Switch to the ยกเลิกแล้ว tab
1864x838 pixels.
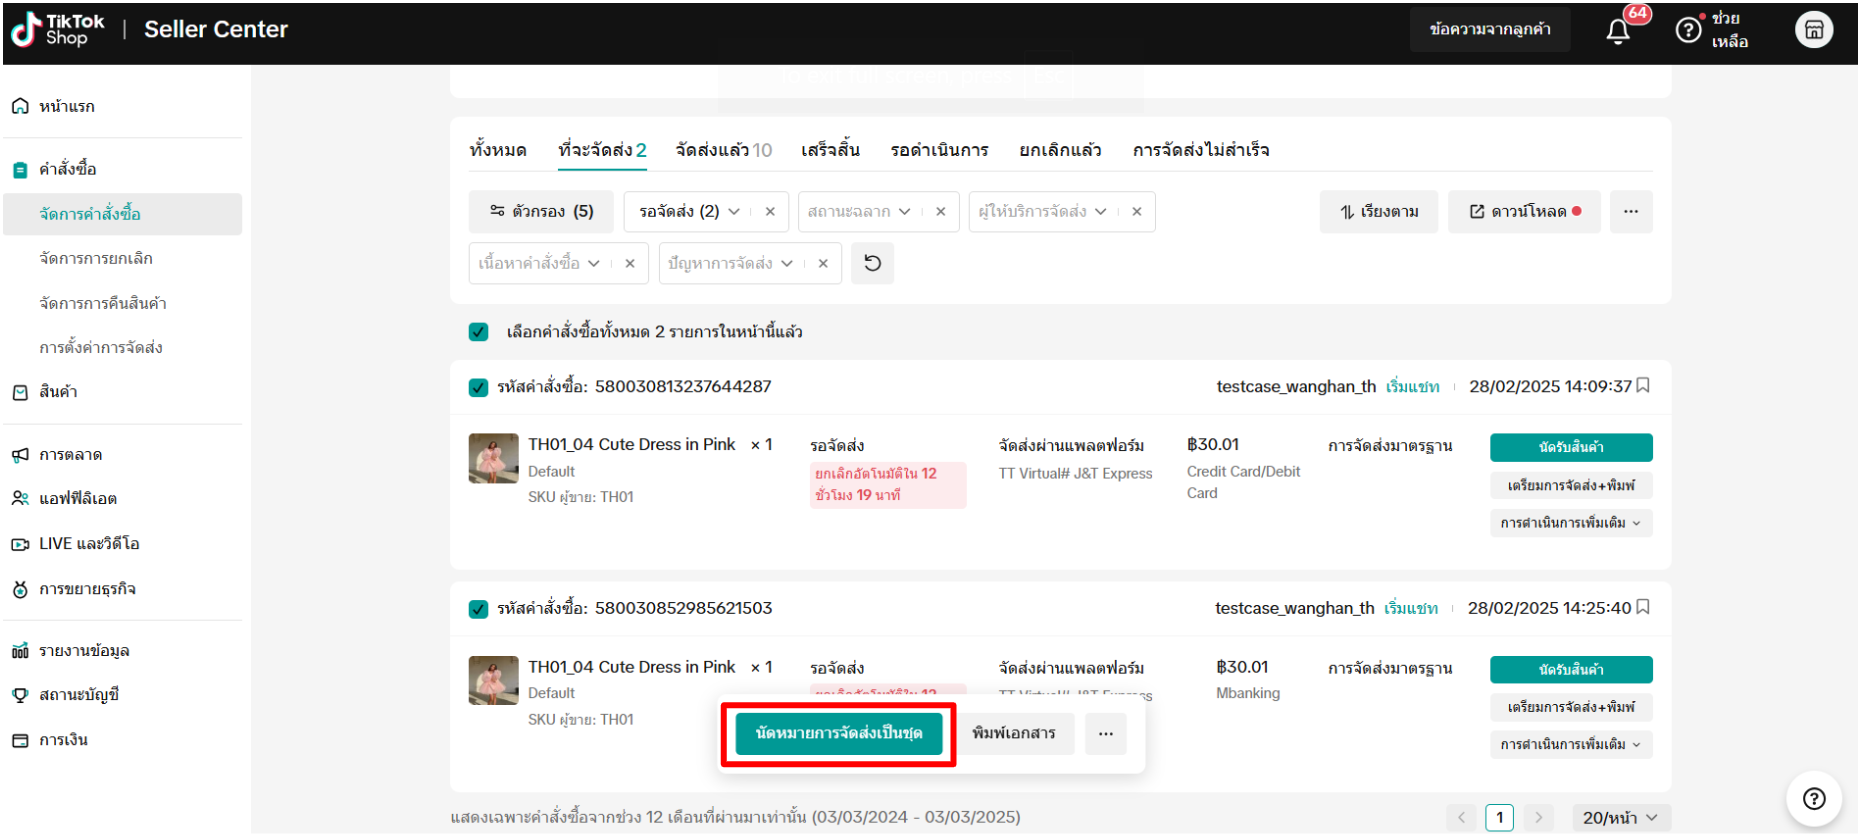[1060, 150]
